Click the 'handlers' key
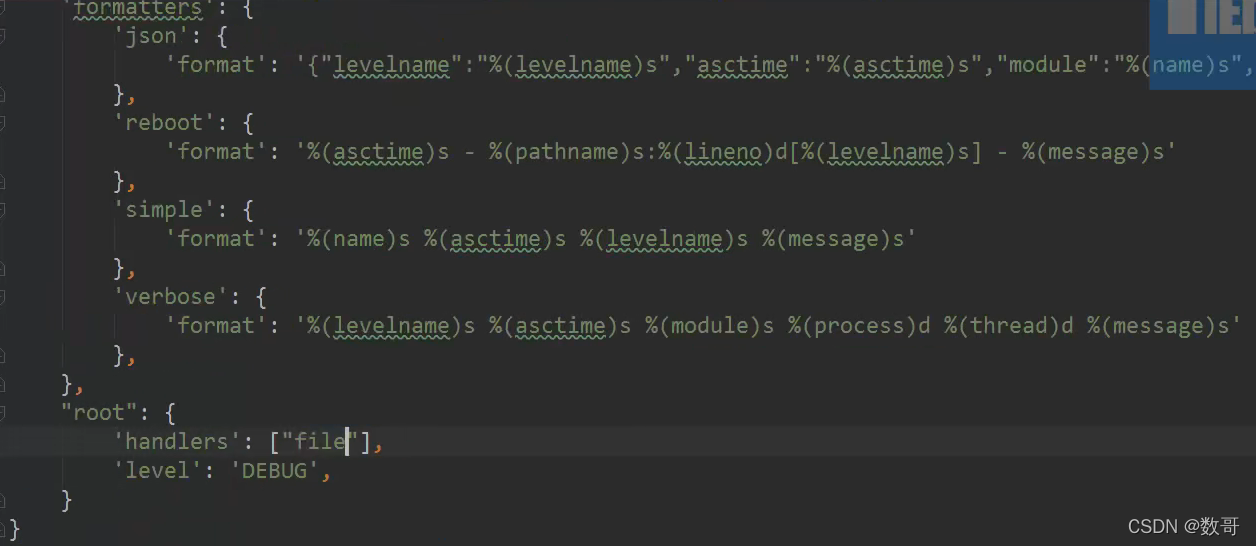This screenshot has width=1256, height=546. (178, 442)
